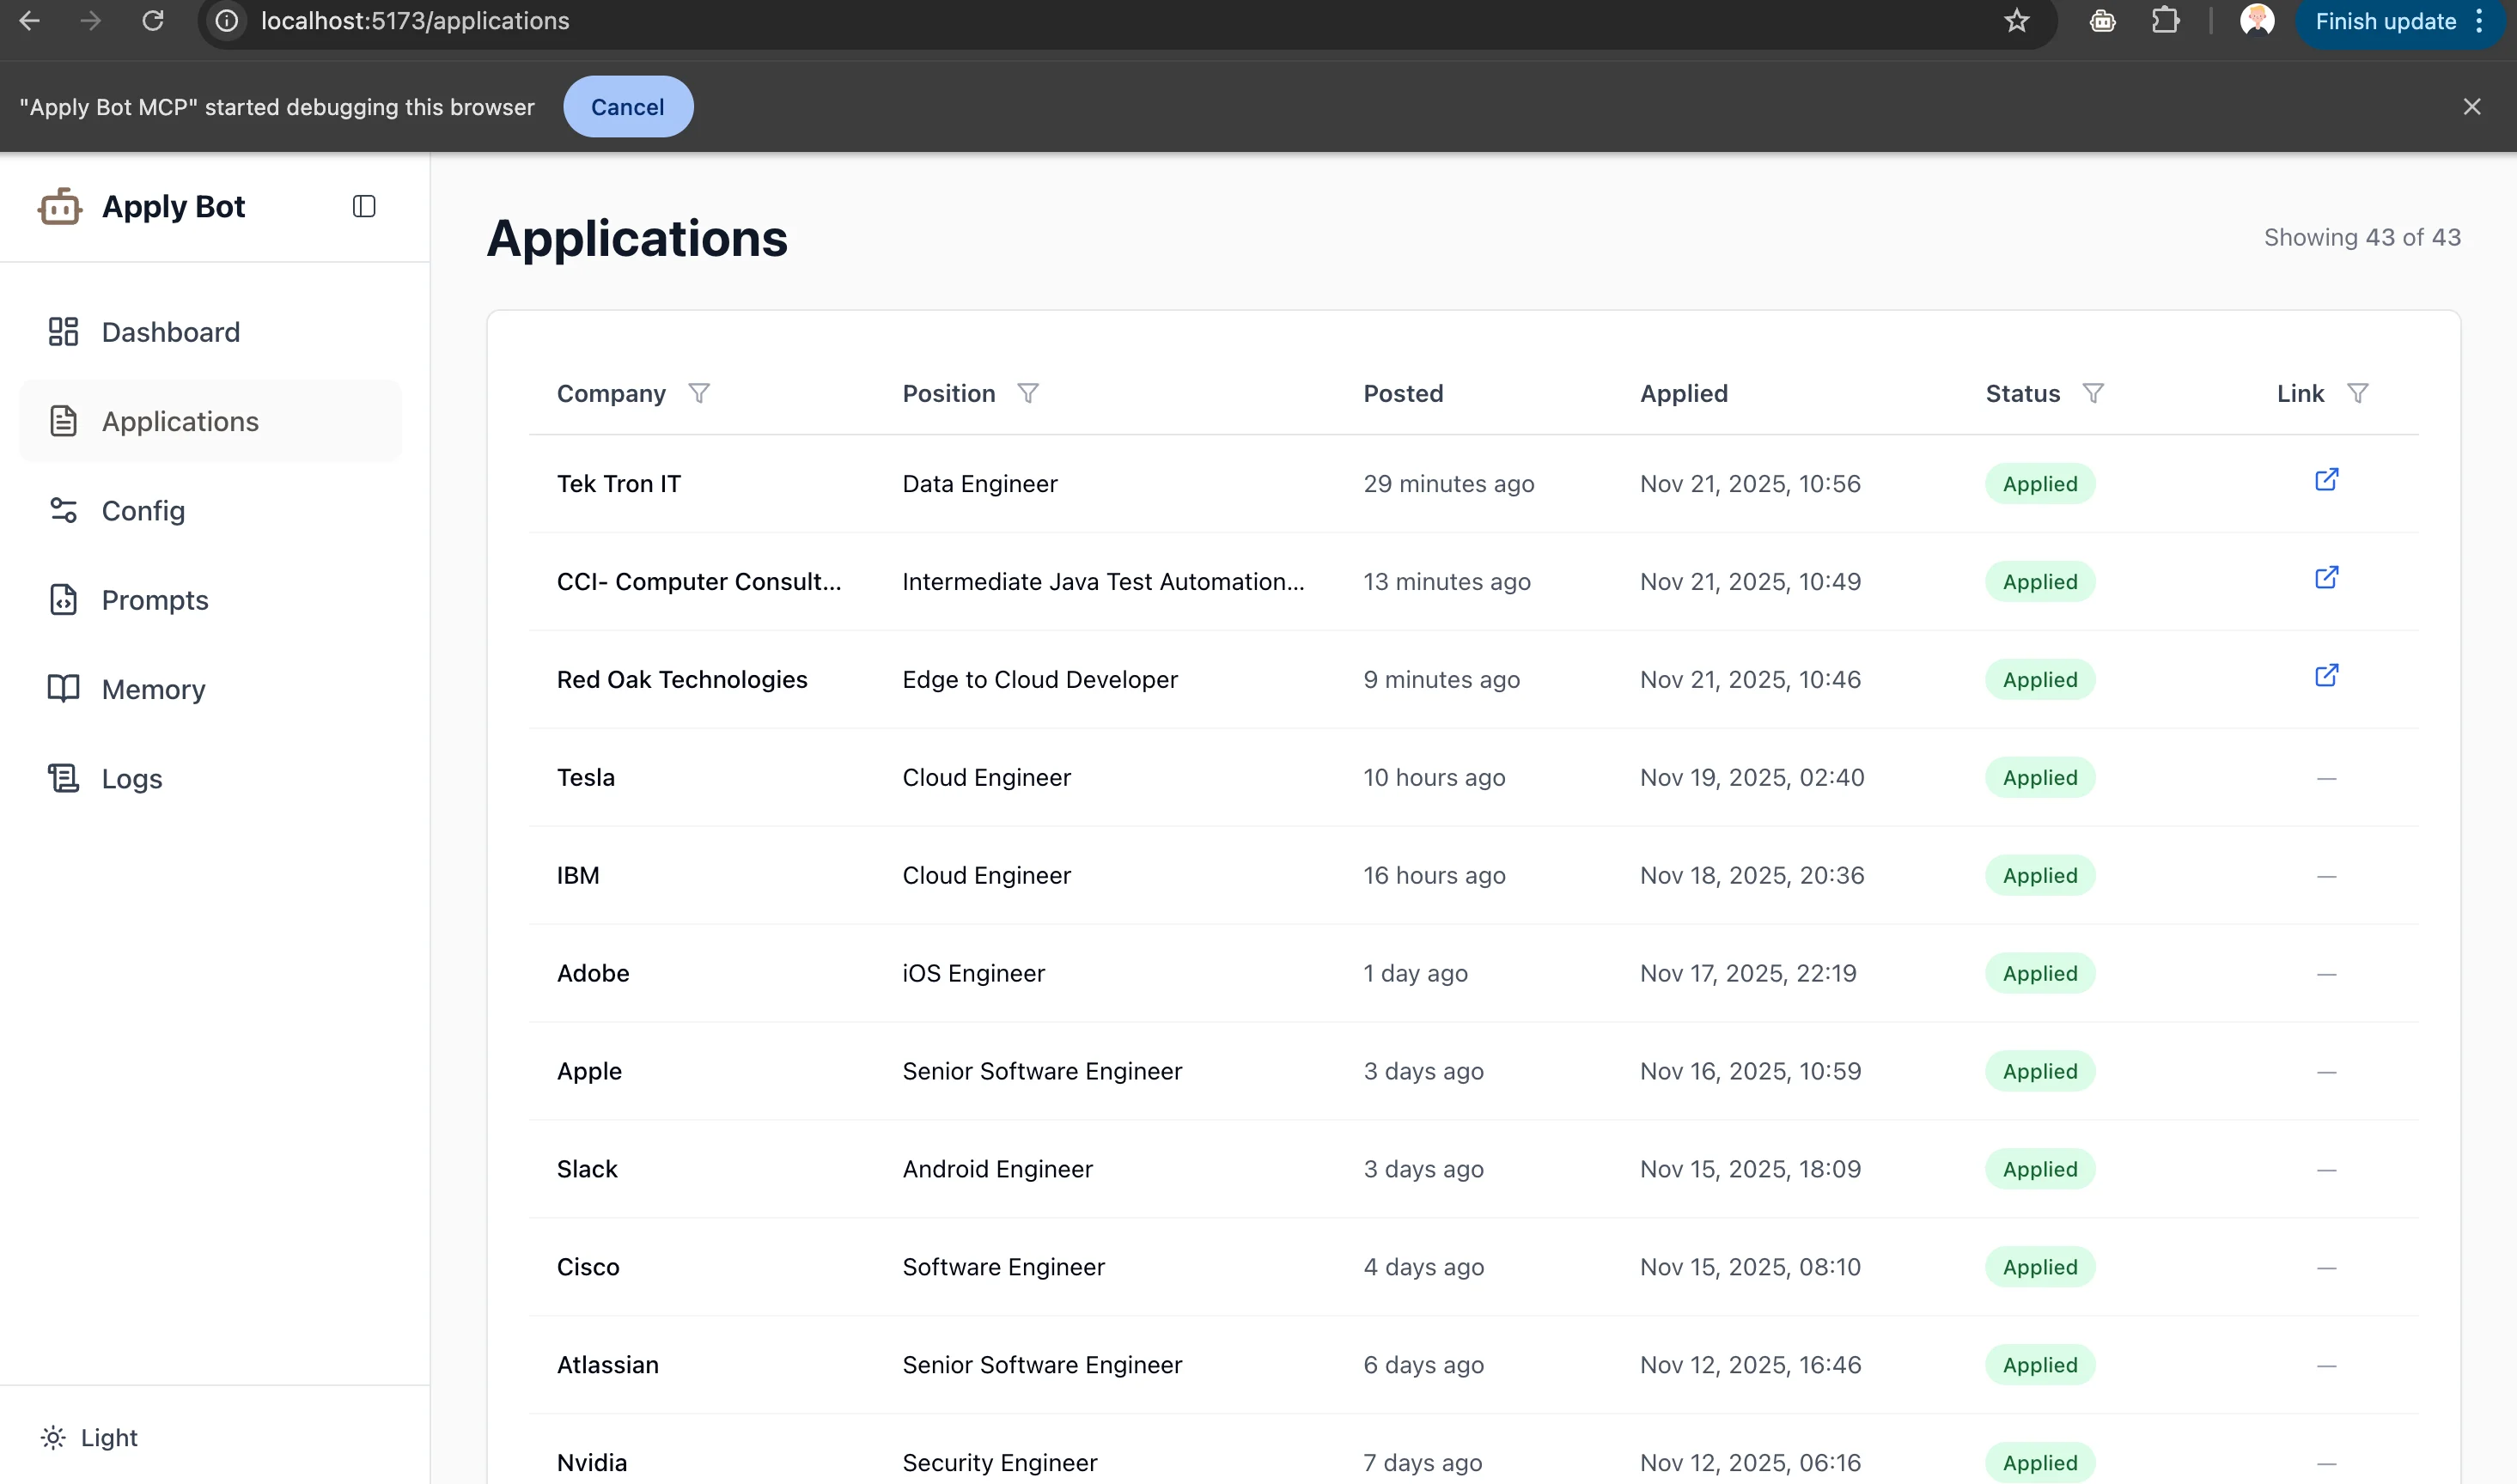Click inside the browser address bar
Viewport: 2517px width, 1484px height.
(415, 20)
